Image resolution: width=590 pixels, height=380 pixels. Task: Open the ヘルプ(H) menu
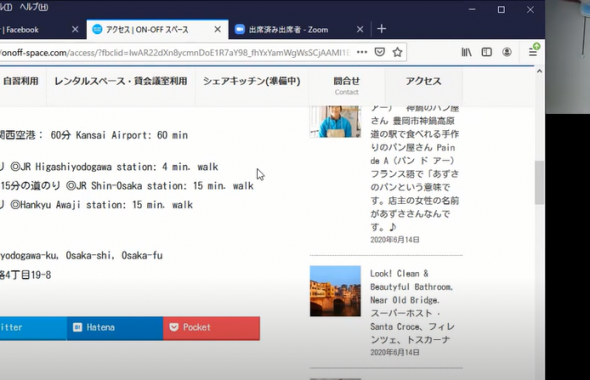tap(33, 7)
